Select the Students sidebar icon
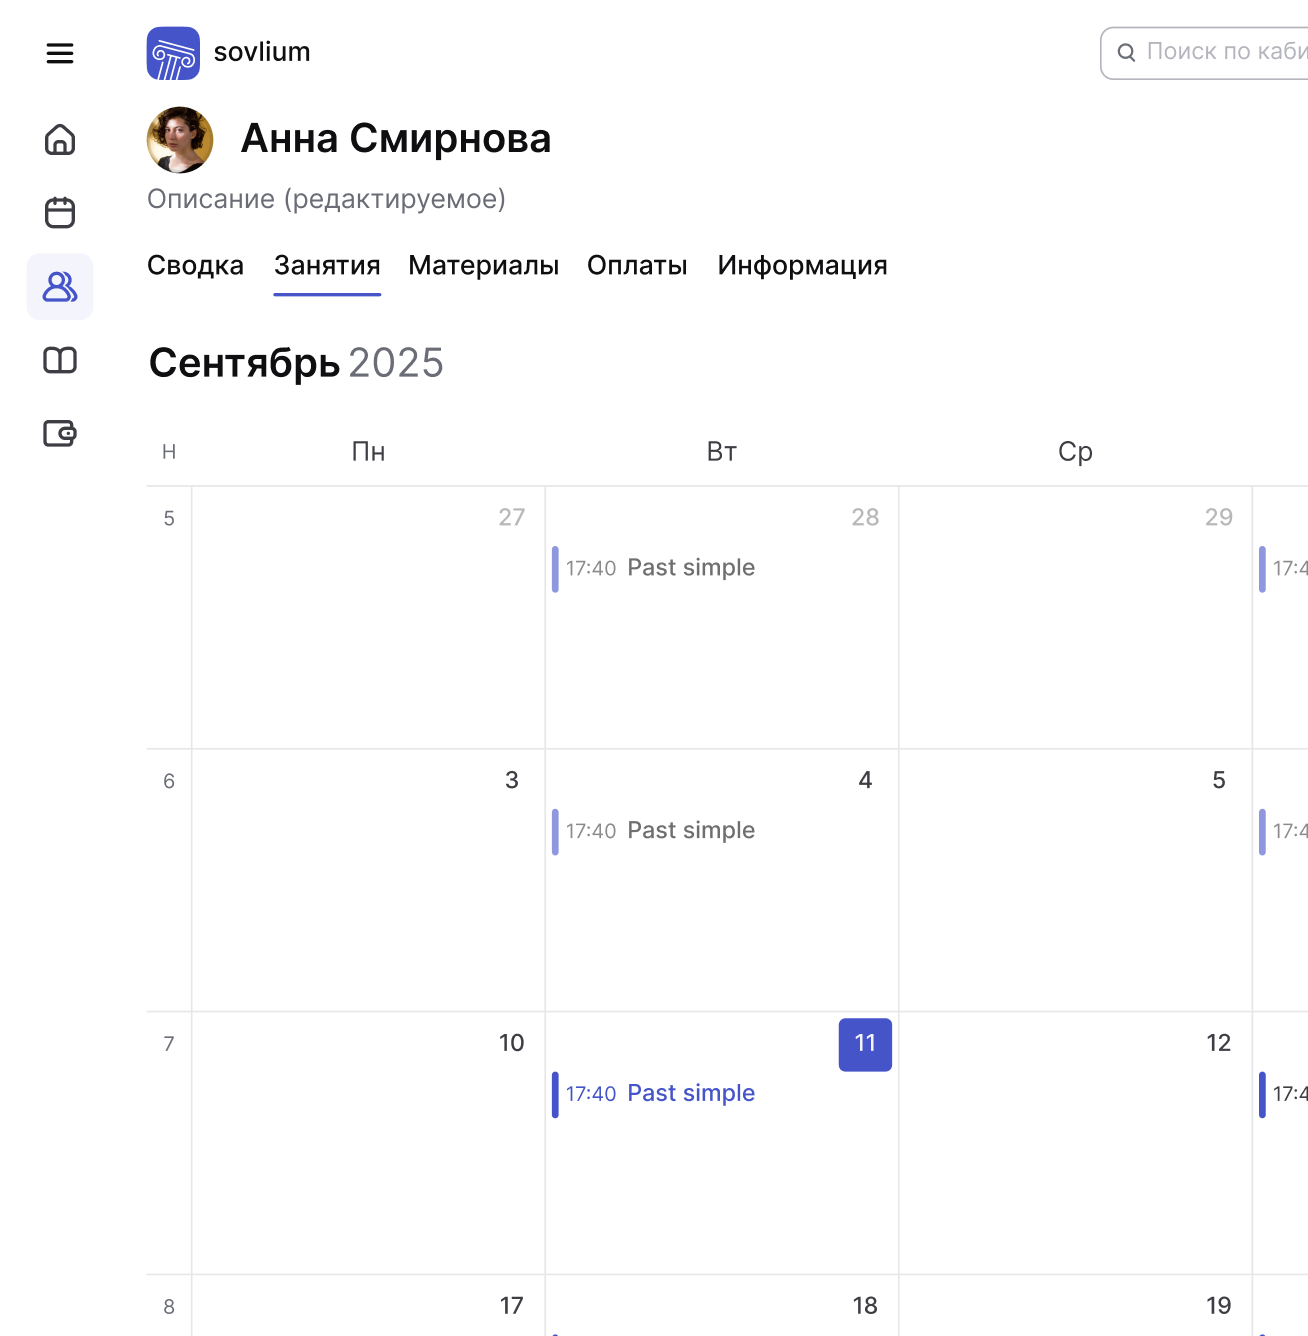 coord(60,287)
